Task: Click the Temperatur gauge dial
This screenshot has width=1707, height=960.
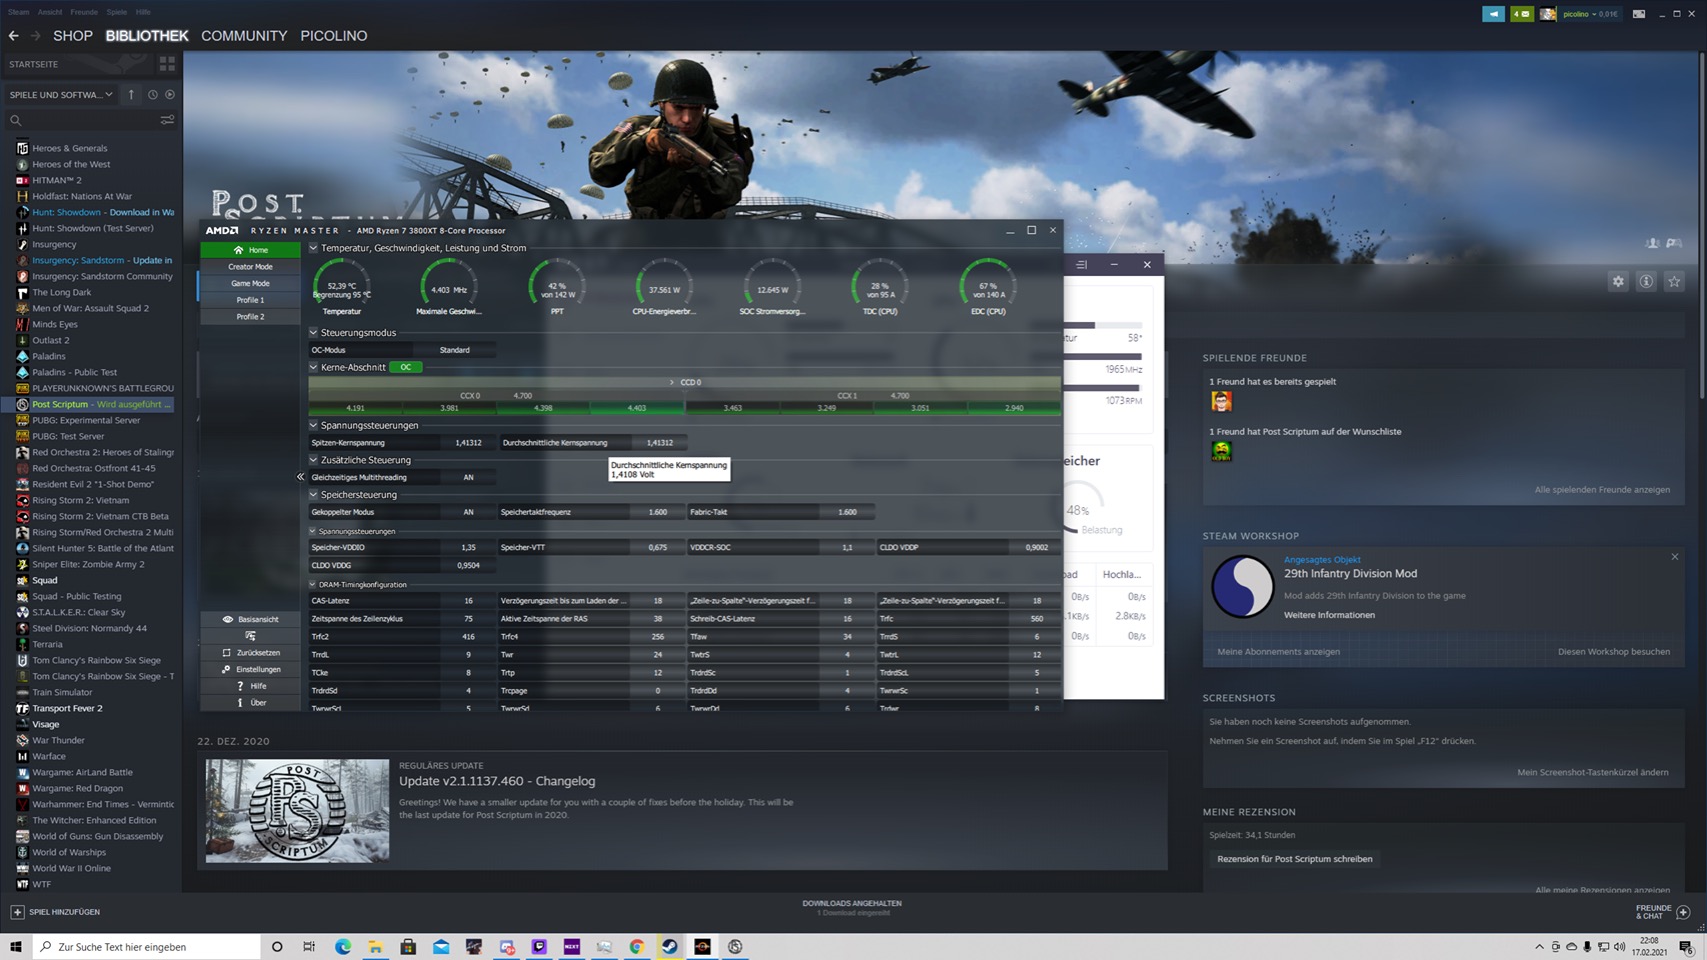Action: click(x=342, y=287)
